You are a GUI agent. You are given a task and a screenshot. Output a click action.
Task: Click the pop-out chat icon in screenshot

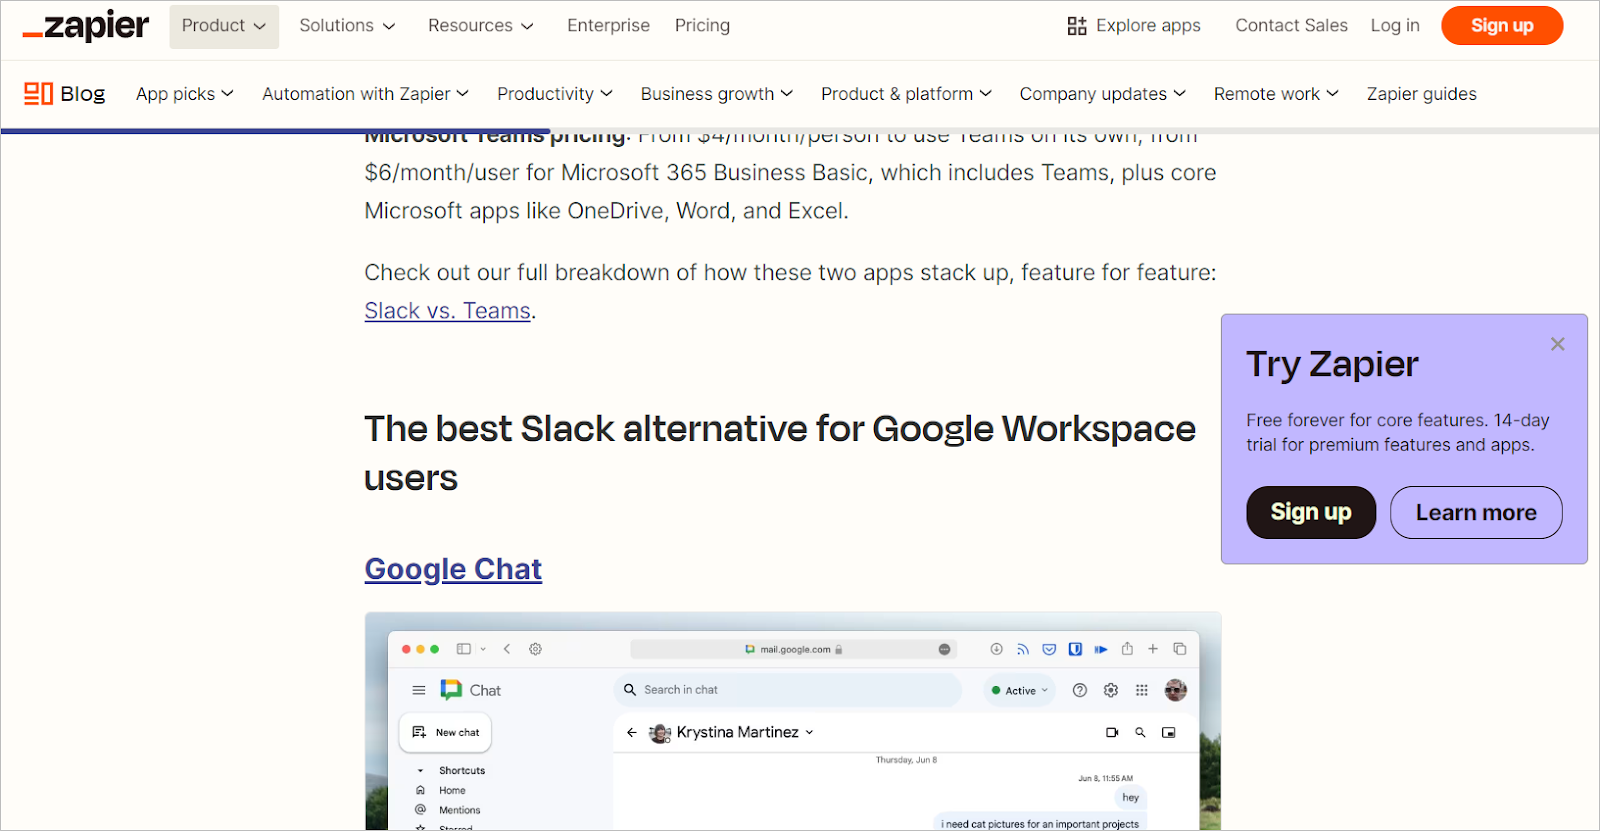coord(1169,732)
